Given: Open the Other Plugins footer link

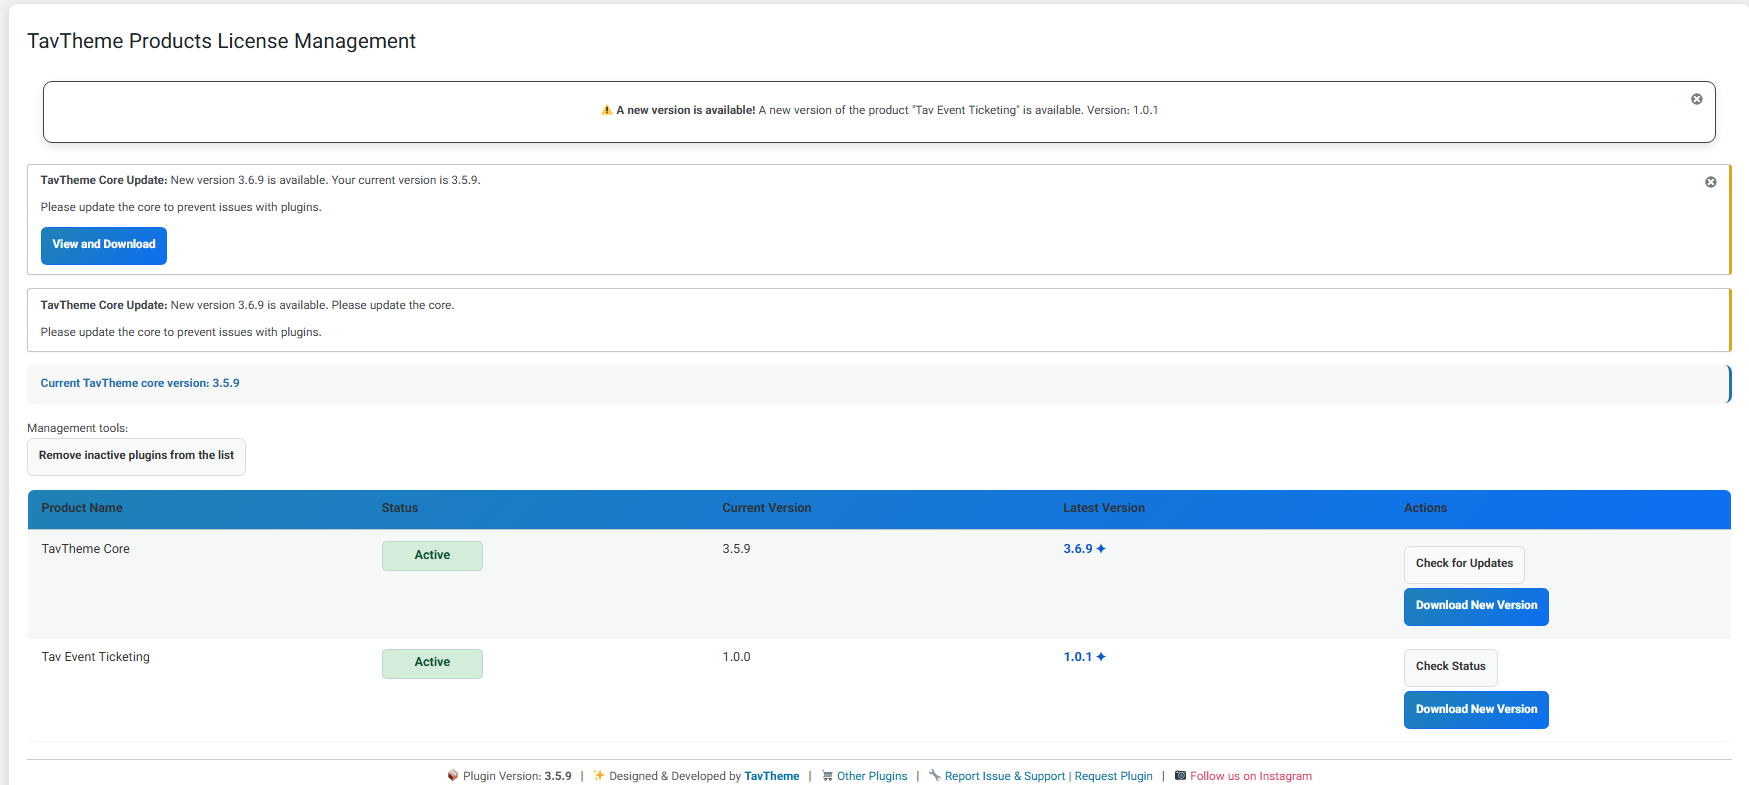Looking at the screenshot, I should click(872, 776).
